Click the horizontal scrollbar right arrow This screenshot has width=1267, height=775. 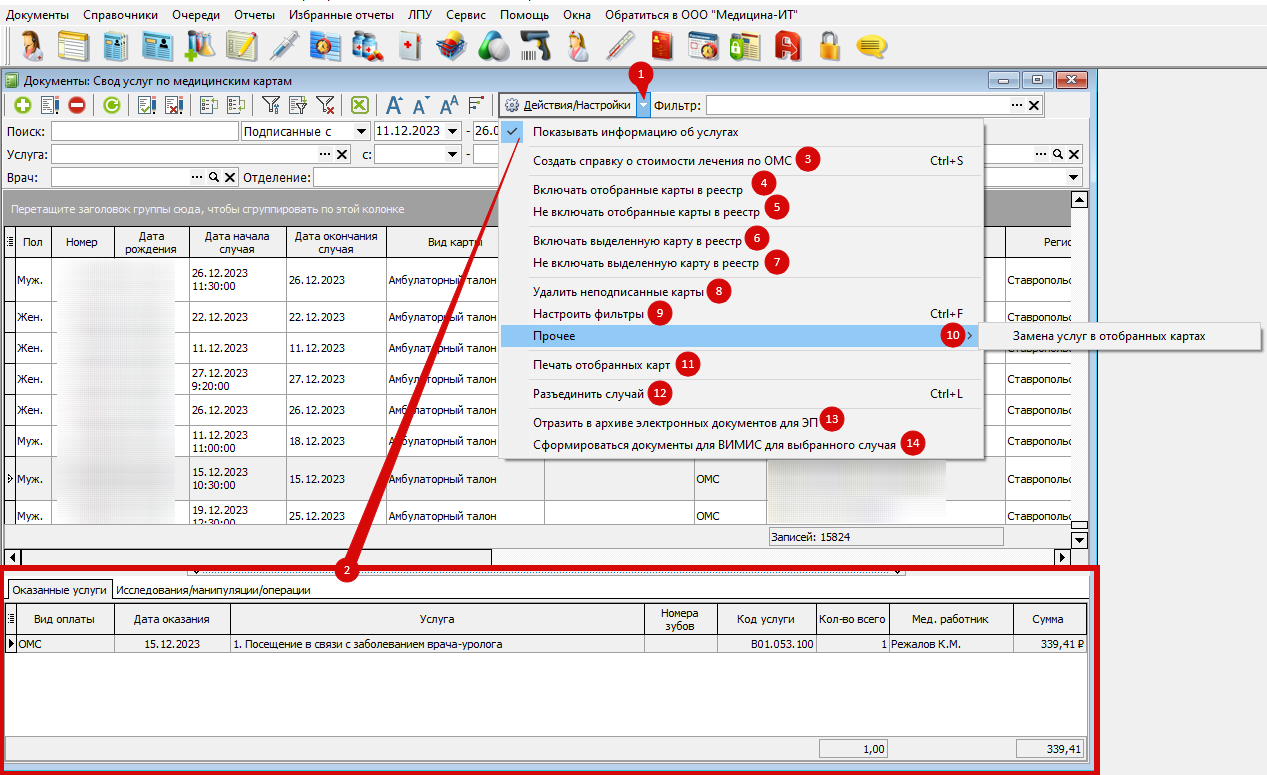(1062, 557)
